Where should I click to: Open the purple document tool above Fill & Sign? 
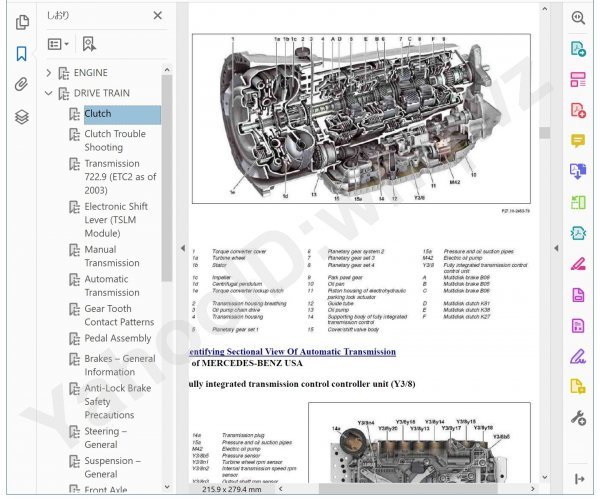coord(578,326)
